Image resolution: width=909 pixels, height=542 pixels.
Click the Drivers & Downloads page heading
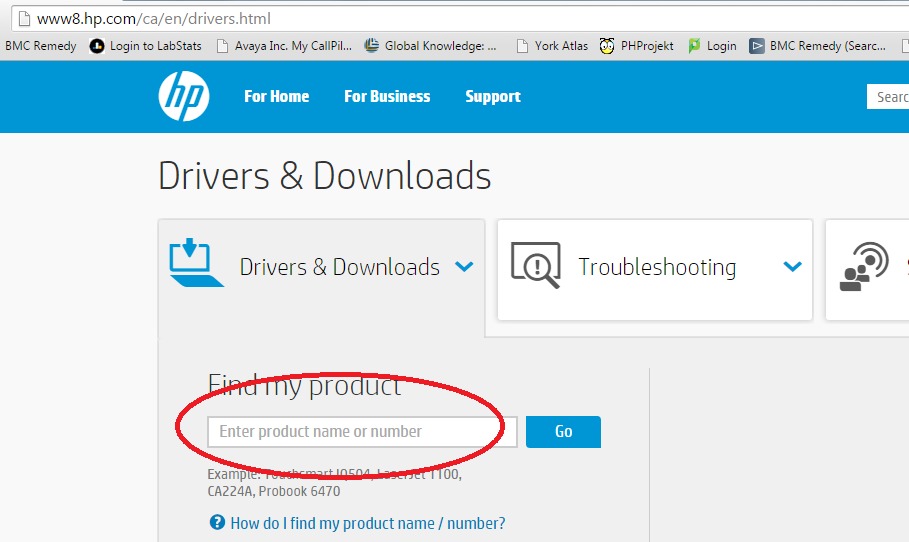pos(325,176)
